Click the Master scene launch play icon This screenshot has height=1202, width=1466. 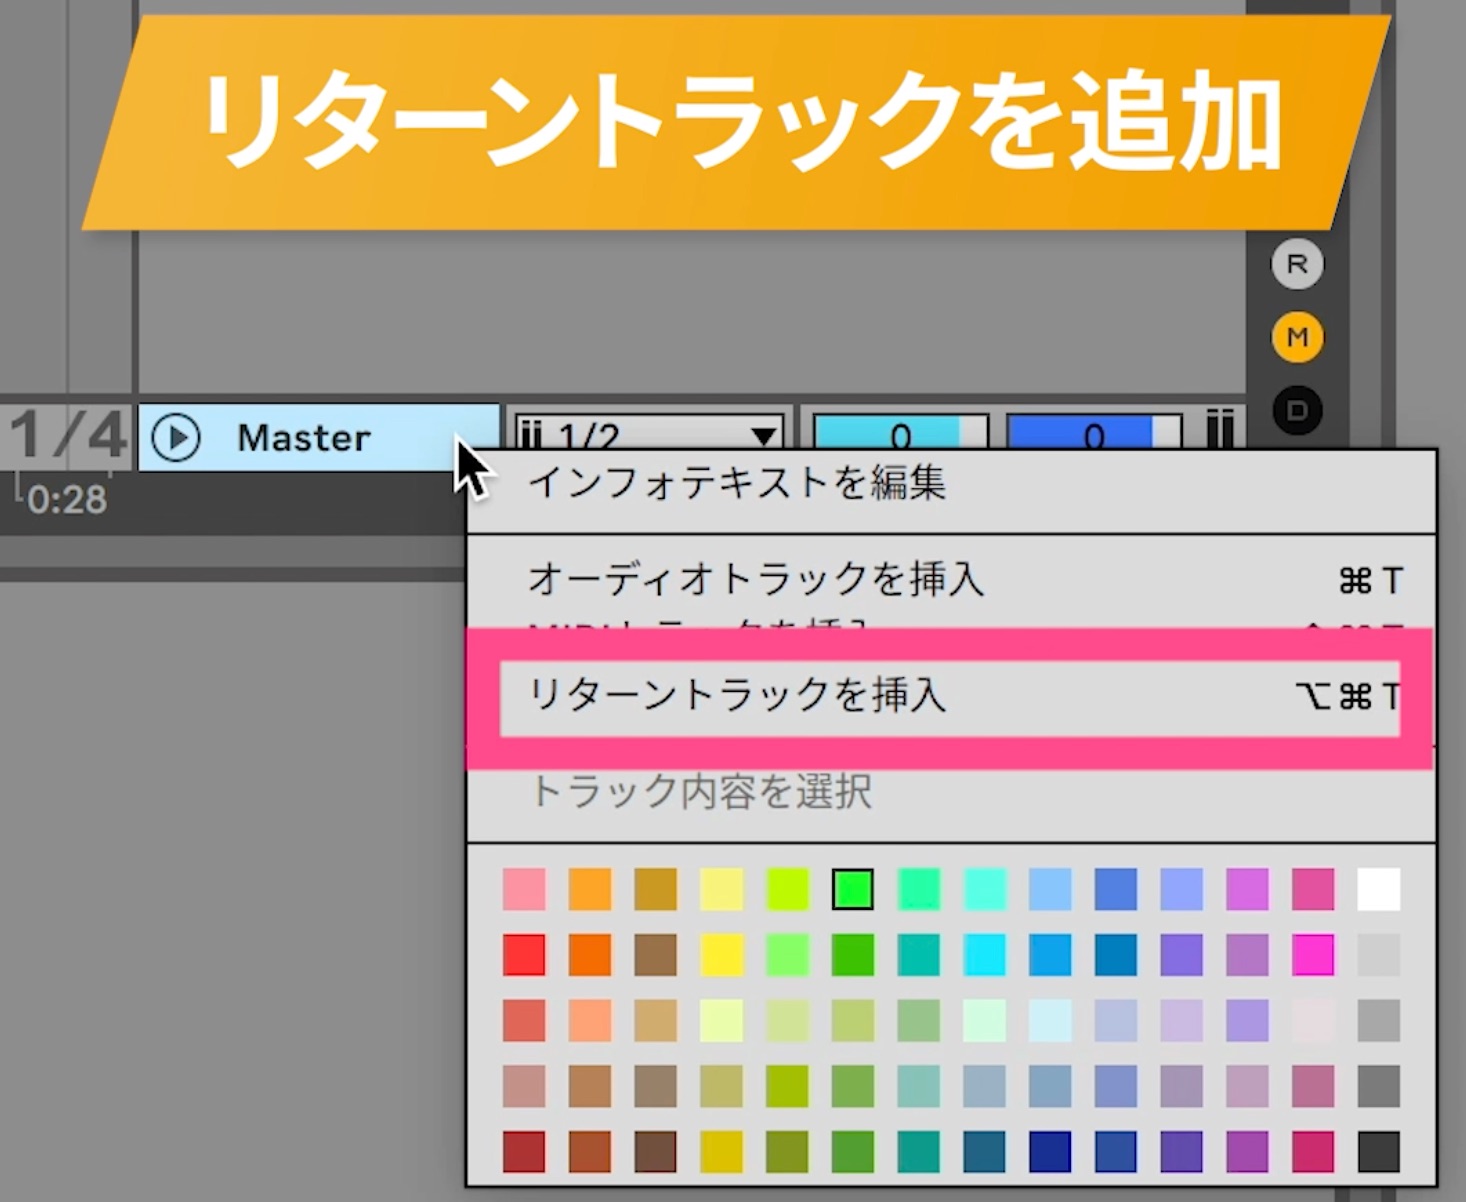[176, 438]
